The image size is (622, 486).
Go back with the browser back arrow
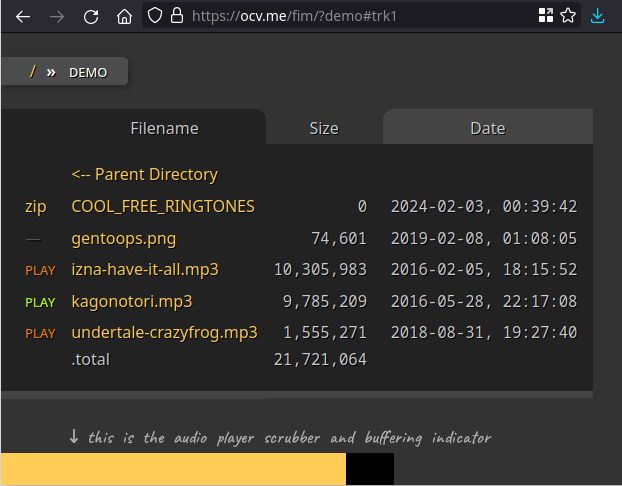point(23,17)
